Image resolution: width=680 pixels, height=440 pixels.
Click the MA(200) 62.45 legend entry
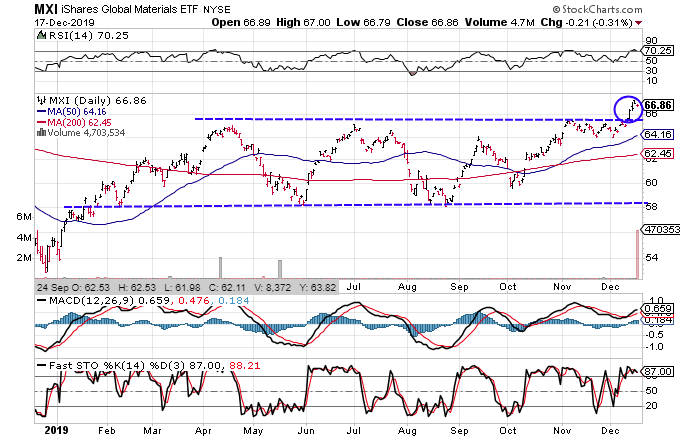[x=74, y=123]
